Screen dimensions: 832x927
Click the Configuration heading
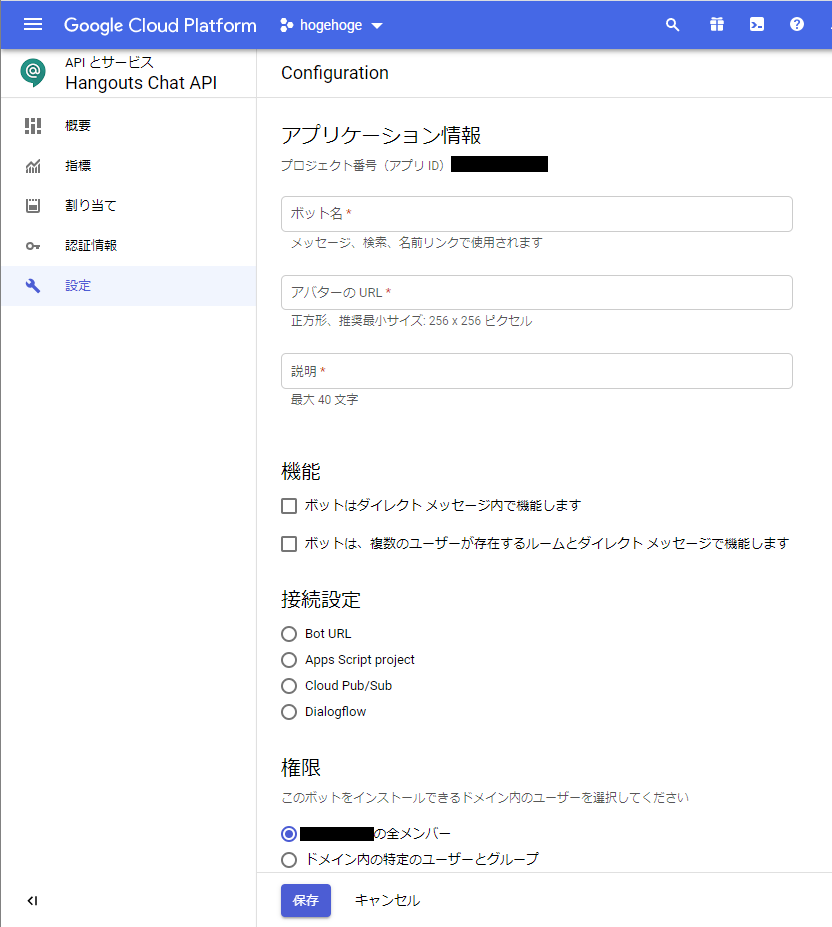point(335,73)
